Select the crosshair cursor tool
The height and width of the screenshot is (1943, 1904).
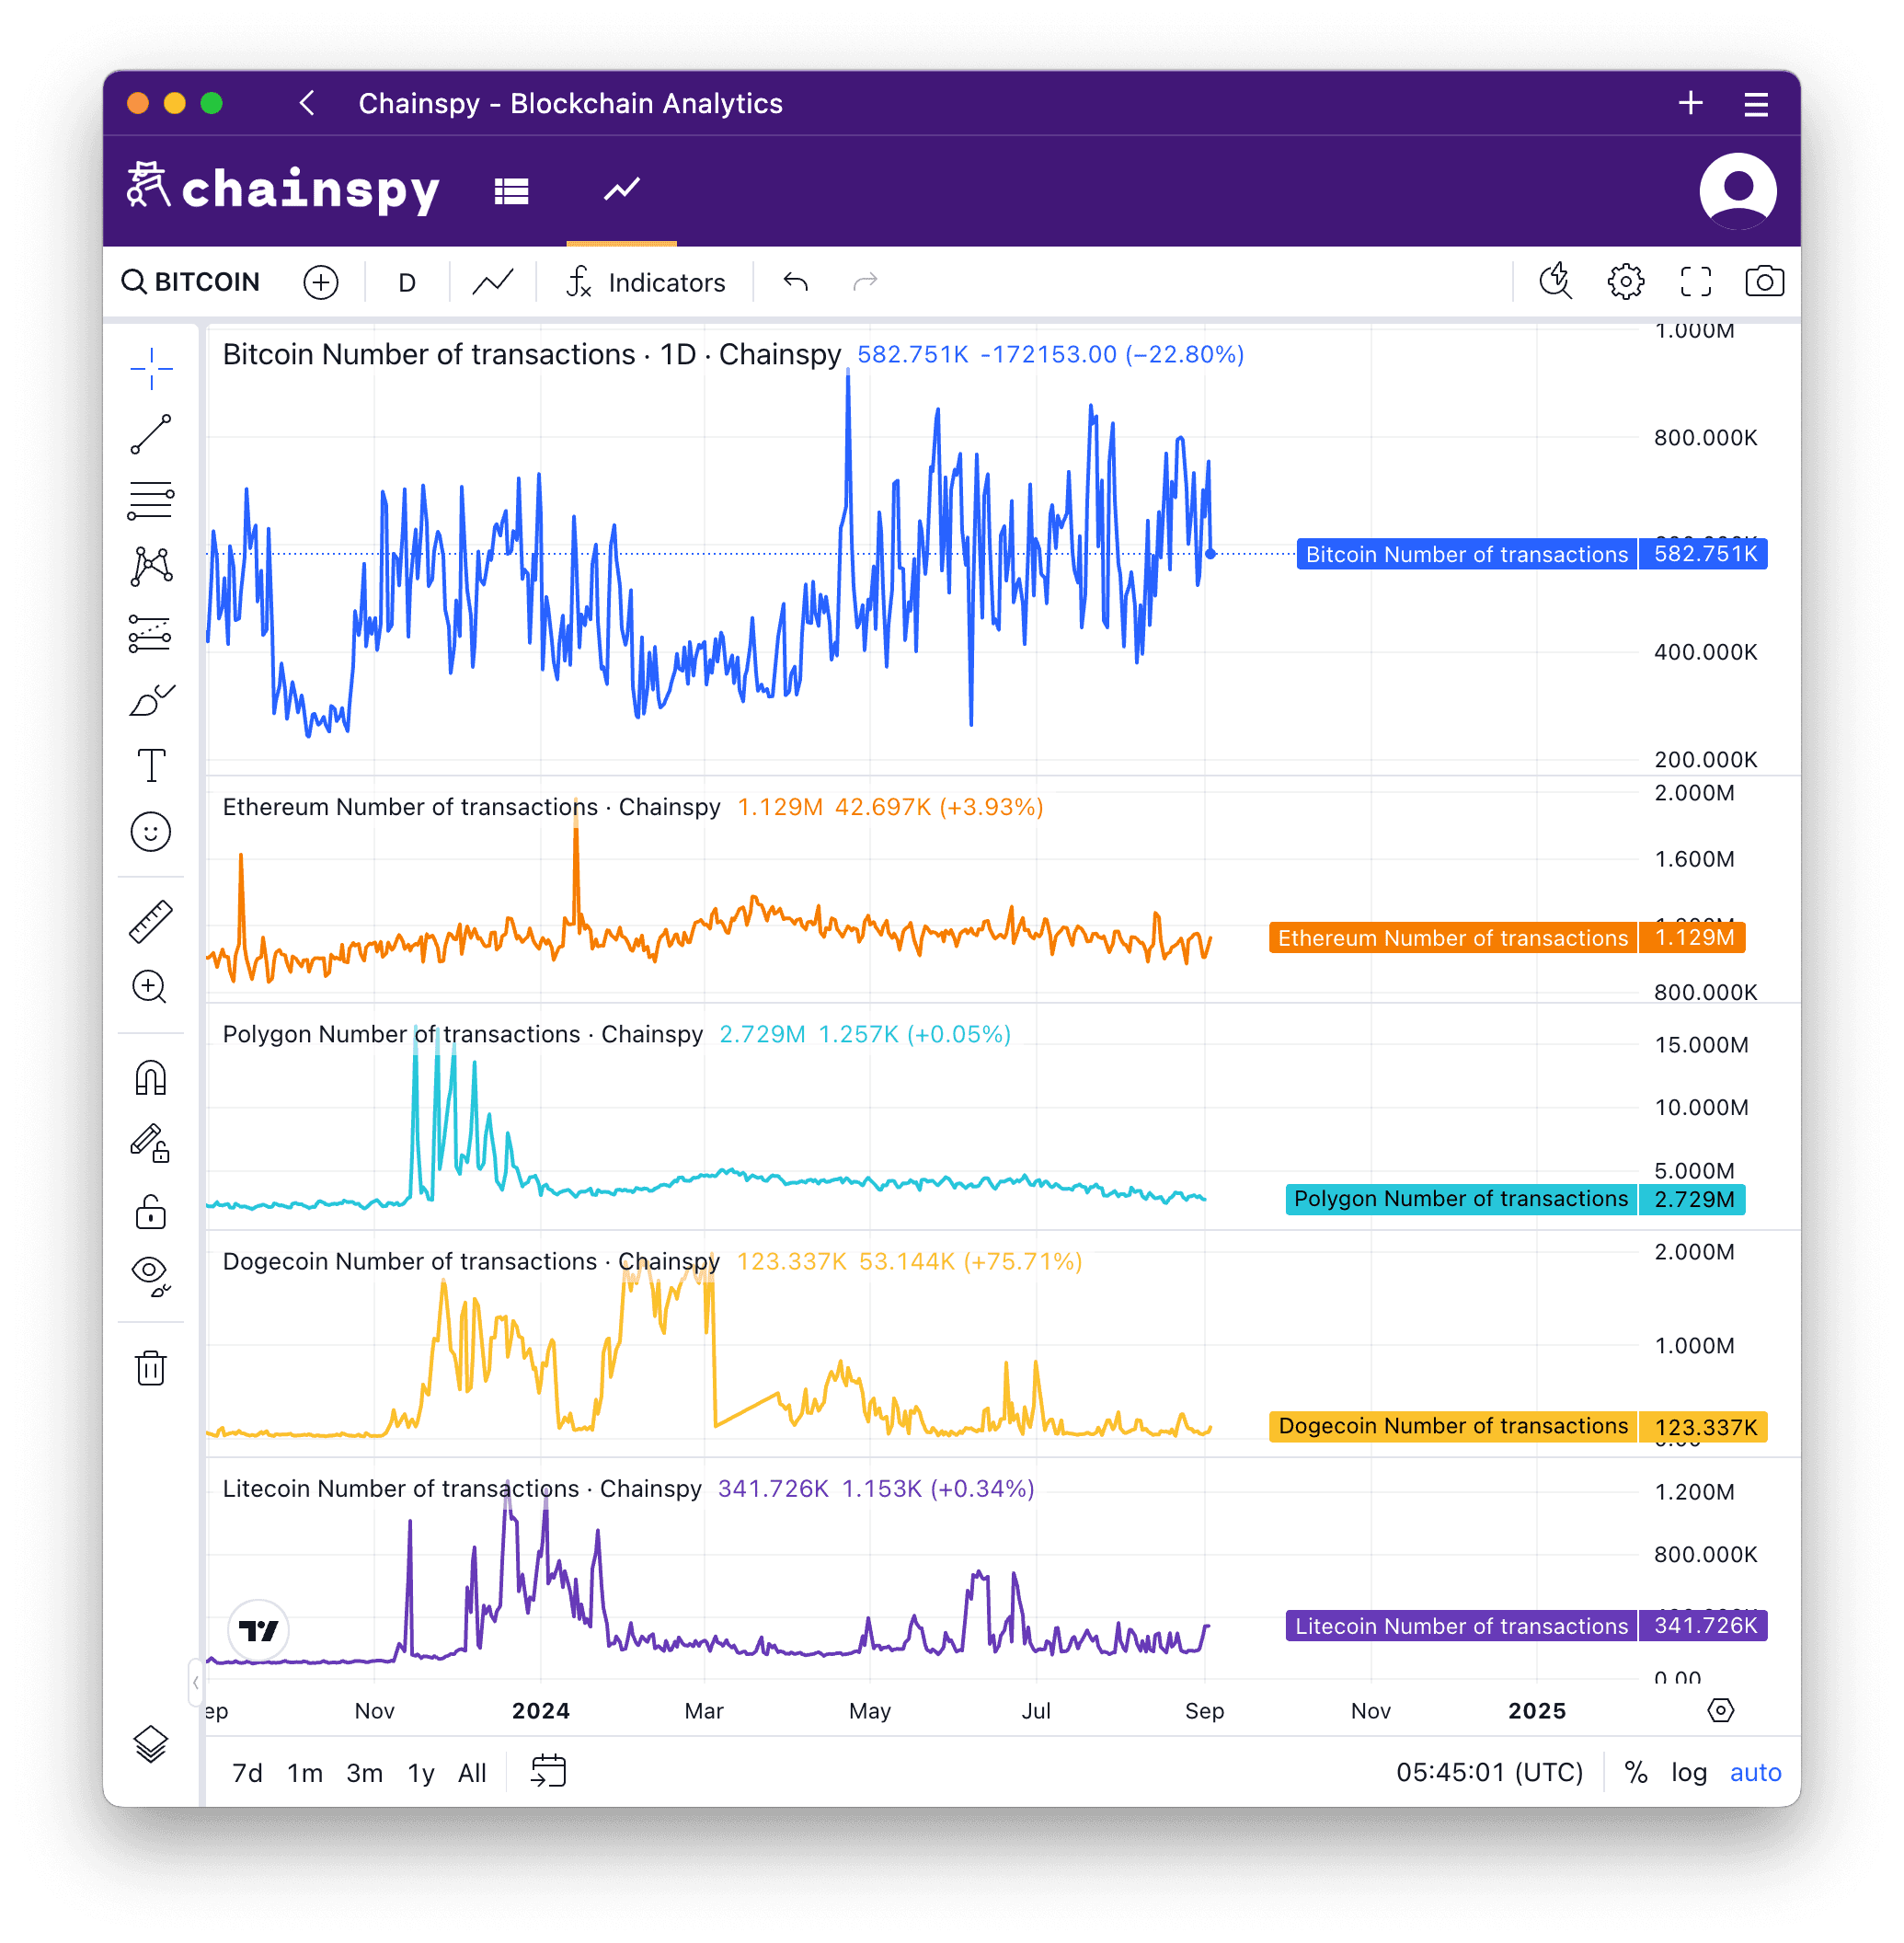coord(151,369)
